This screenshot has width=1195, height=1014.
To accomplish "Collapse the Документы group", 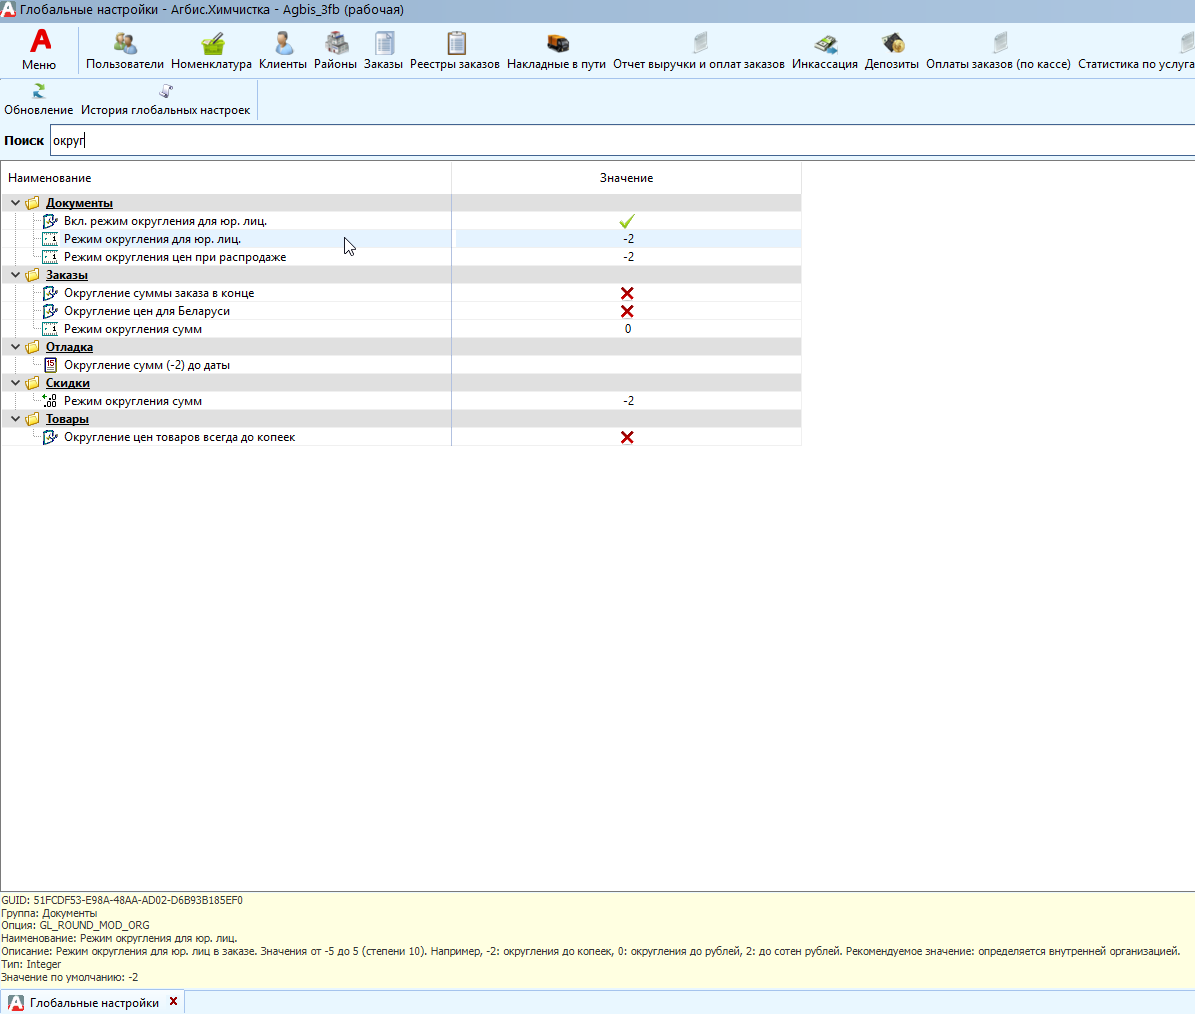I will 15,203.
